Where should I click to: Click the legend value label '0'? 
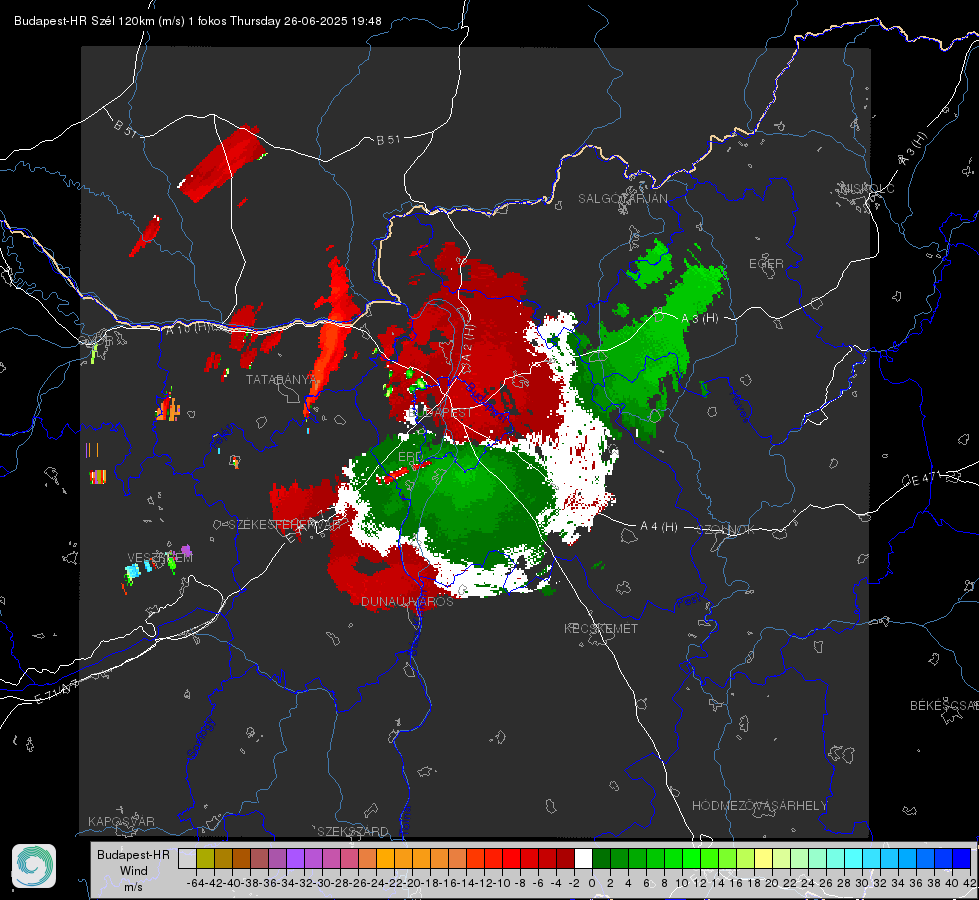(592, 883)
